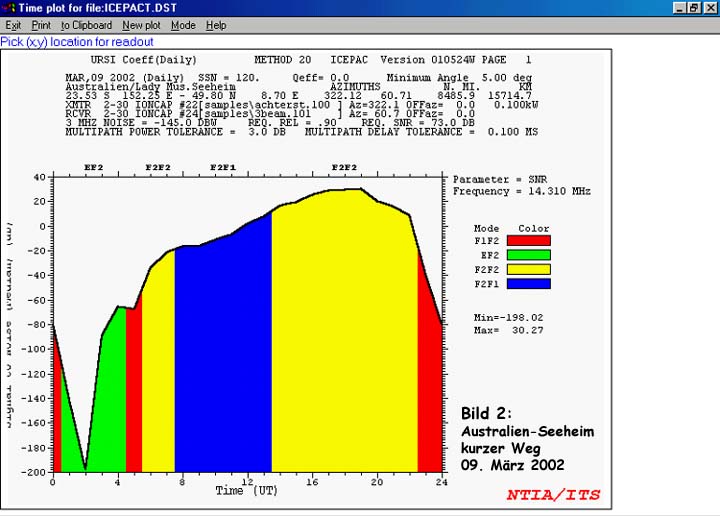Choose the to Clipboard menu item
Screen dimensions: 720x516
[x=86, y=25]
